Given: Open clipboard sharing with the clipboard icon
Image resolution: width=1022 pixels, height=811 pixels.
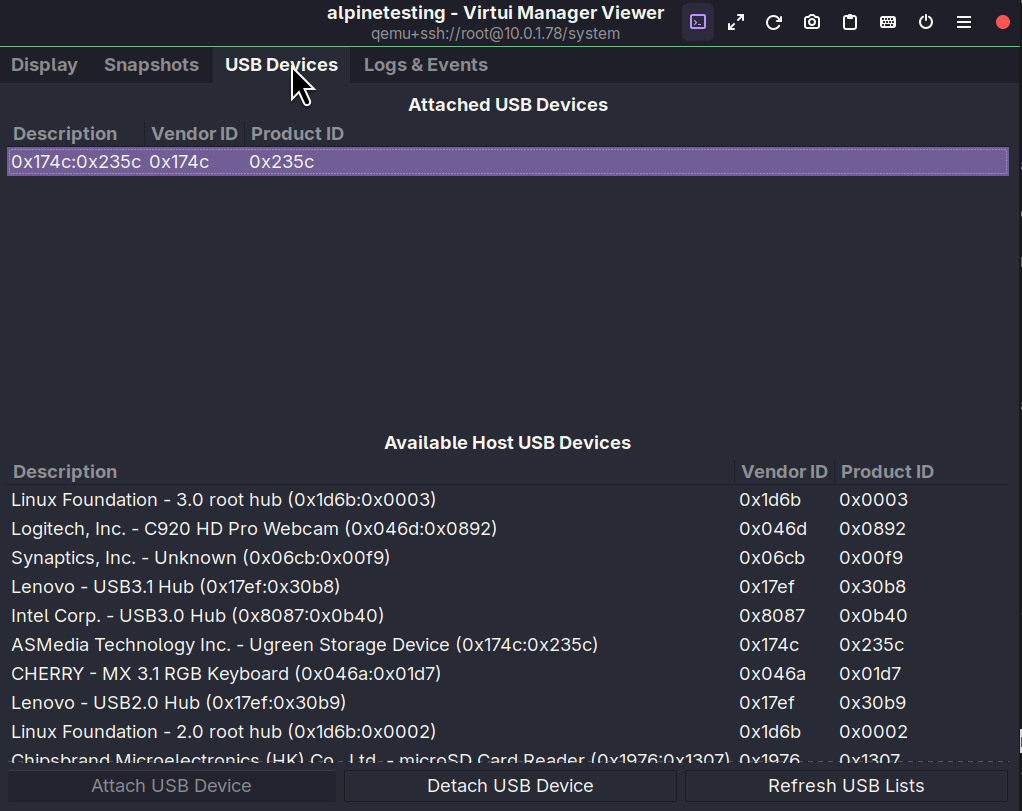Looking at the screenshot, I should click(x=849, y=21).
